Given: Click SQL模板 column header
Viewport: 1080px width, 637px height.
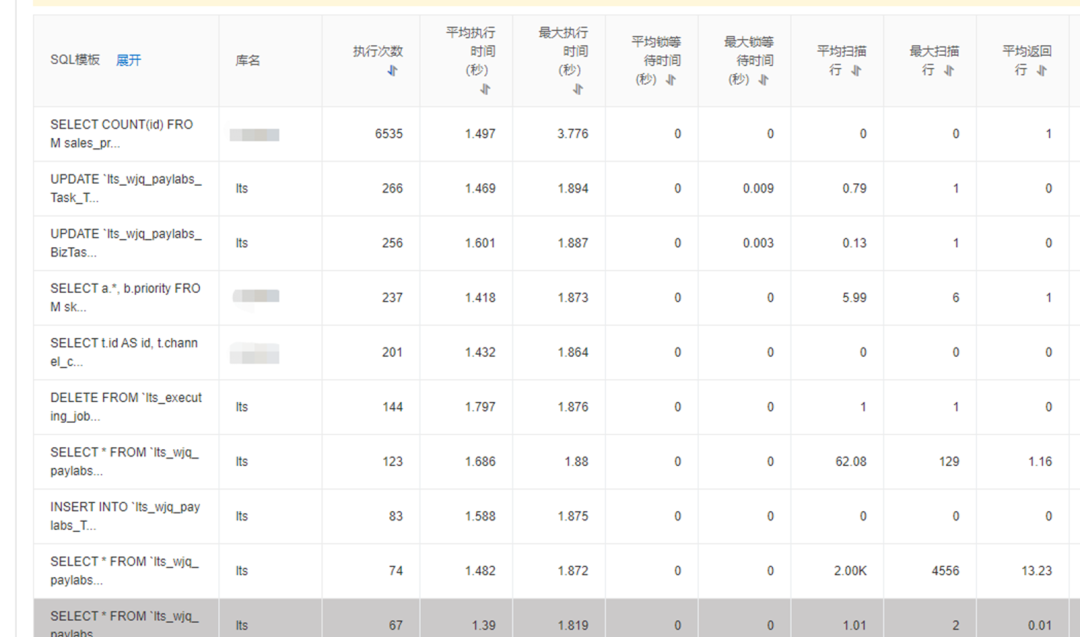Looking at the screenshot, I should 75,60.
